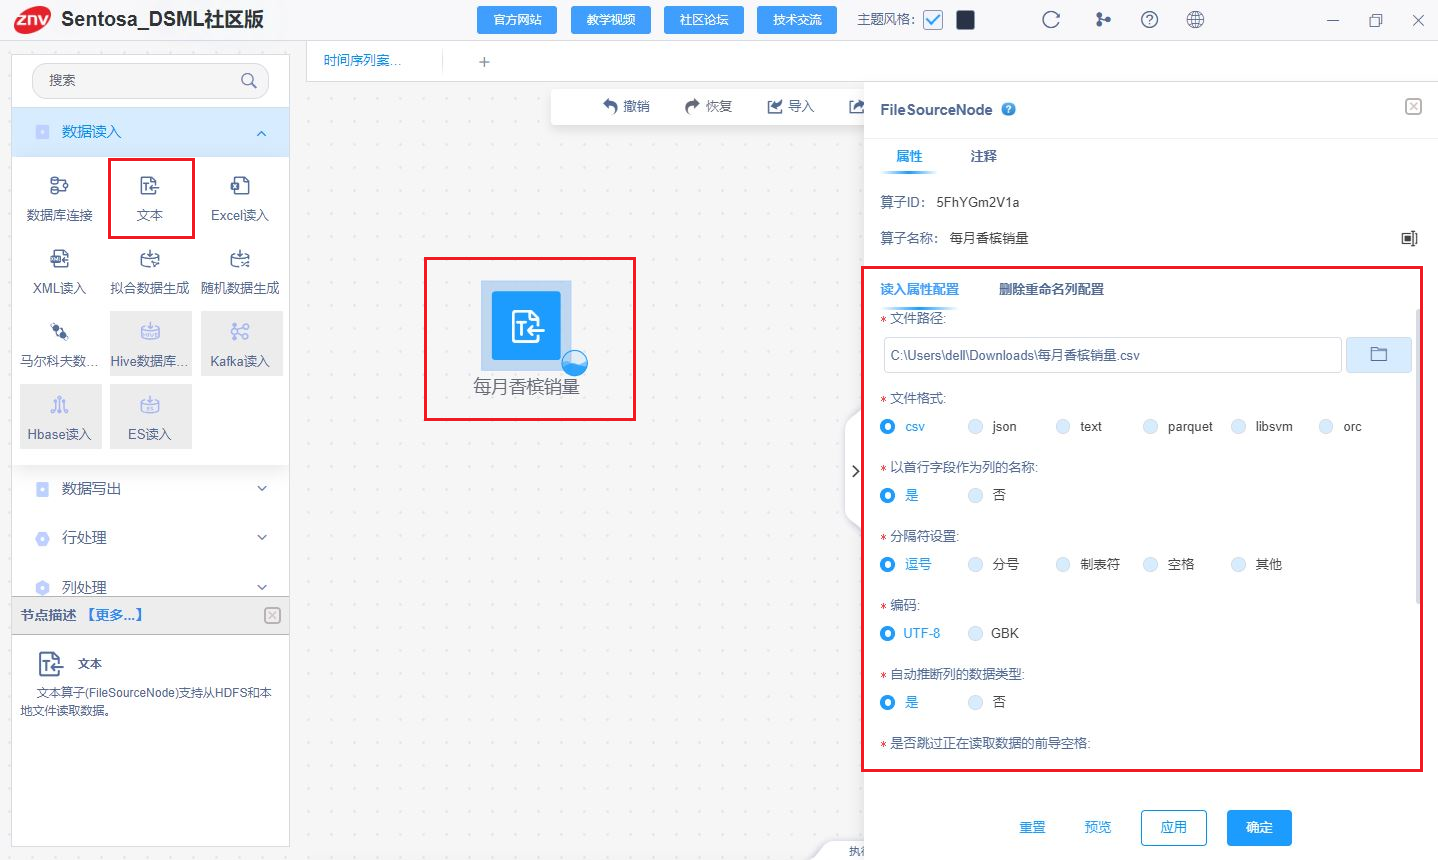
Task: Click the 恢复 redo toolbar button
Action: coord(708,106)
